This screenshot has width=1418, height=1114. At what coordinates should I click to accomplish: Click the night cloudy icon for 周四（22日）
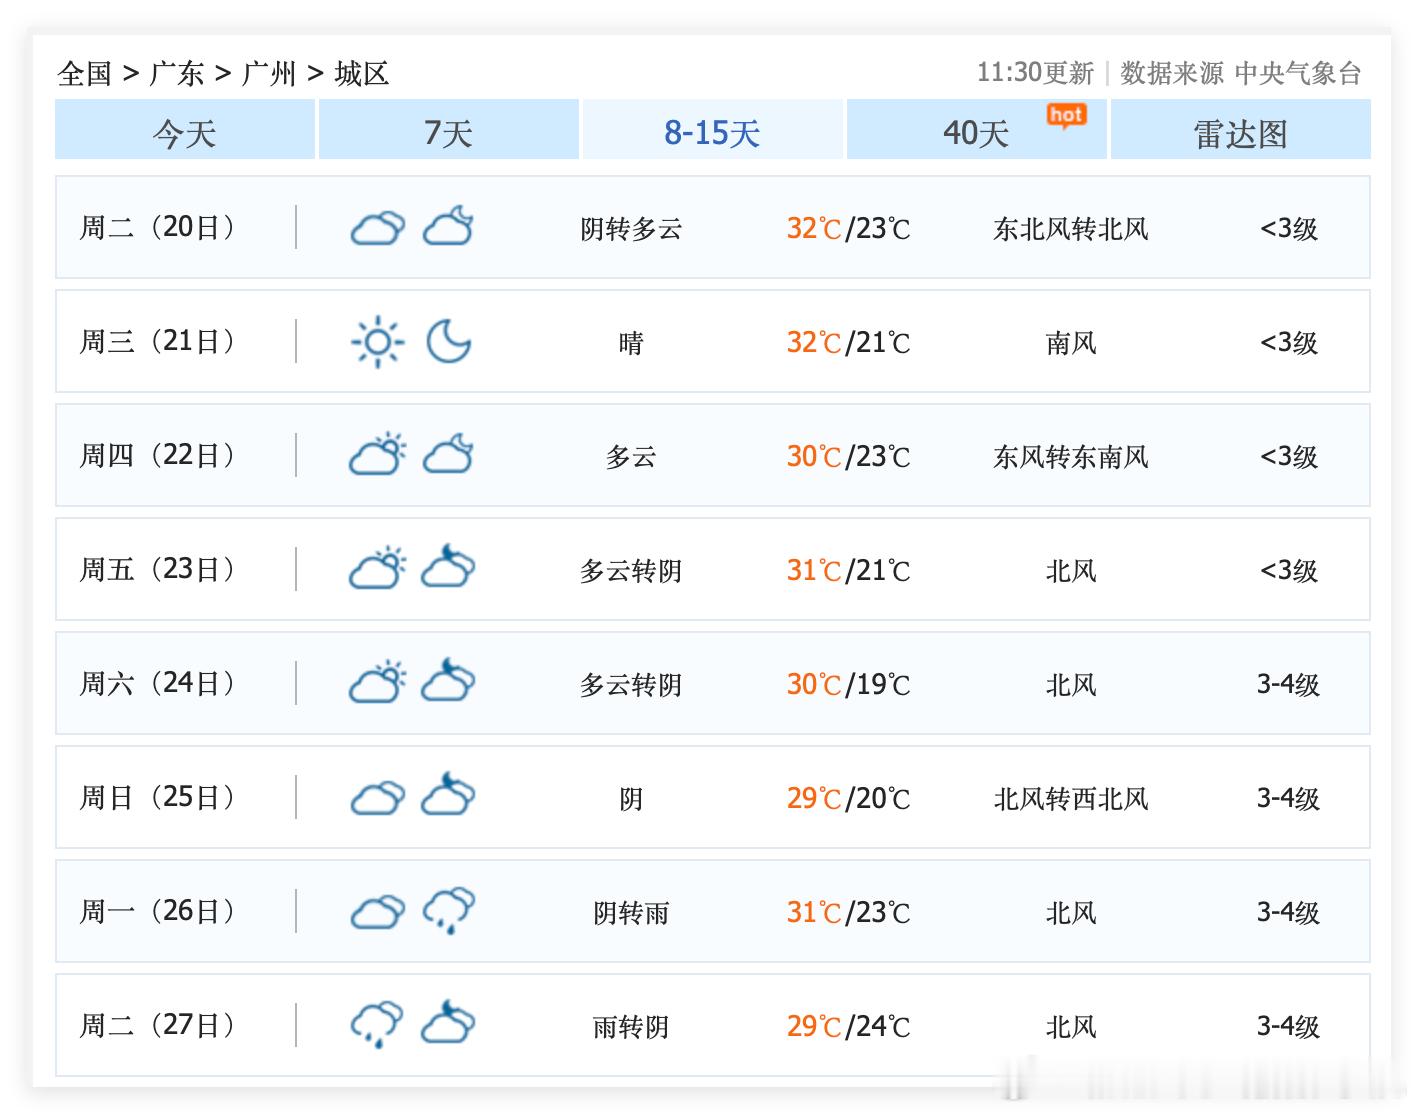coord(448,454)
